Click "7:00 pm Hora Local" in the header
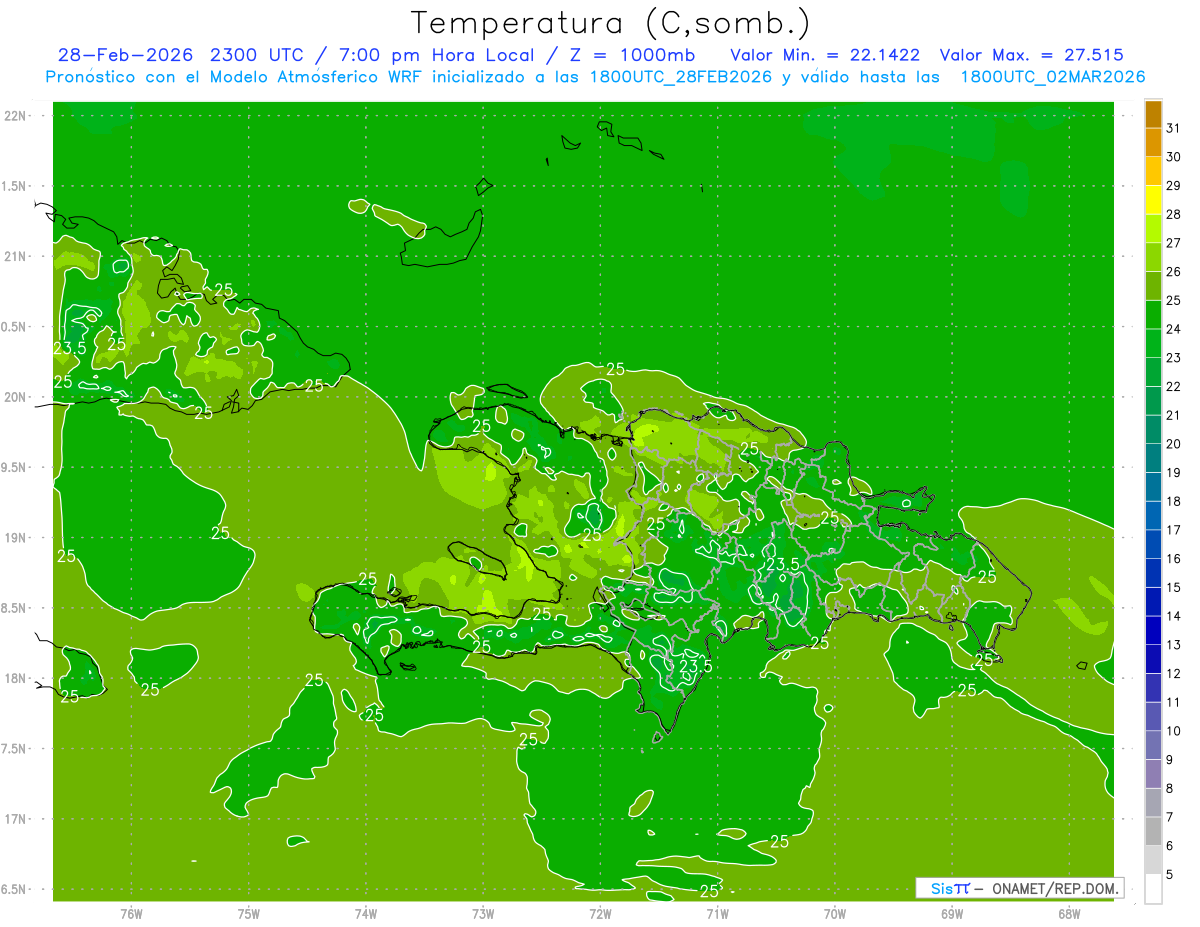The image size is (1200, 927). (x=434, y=55)
